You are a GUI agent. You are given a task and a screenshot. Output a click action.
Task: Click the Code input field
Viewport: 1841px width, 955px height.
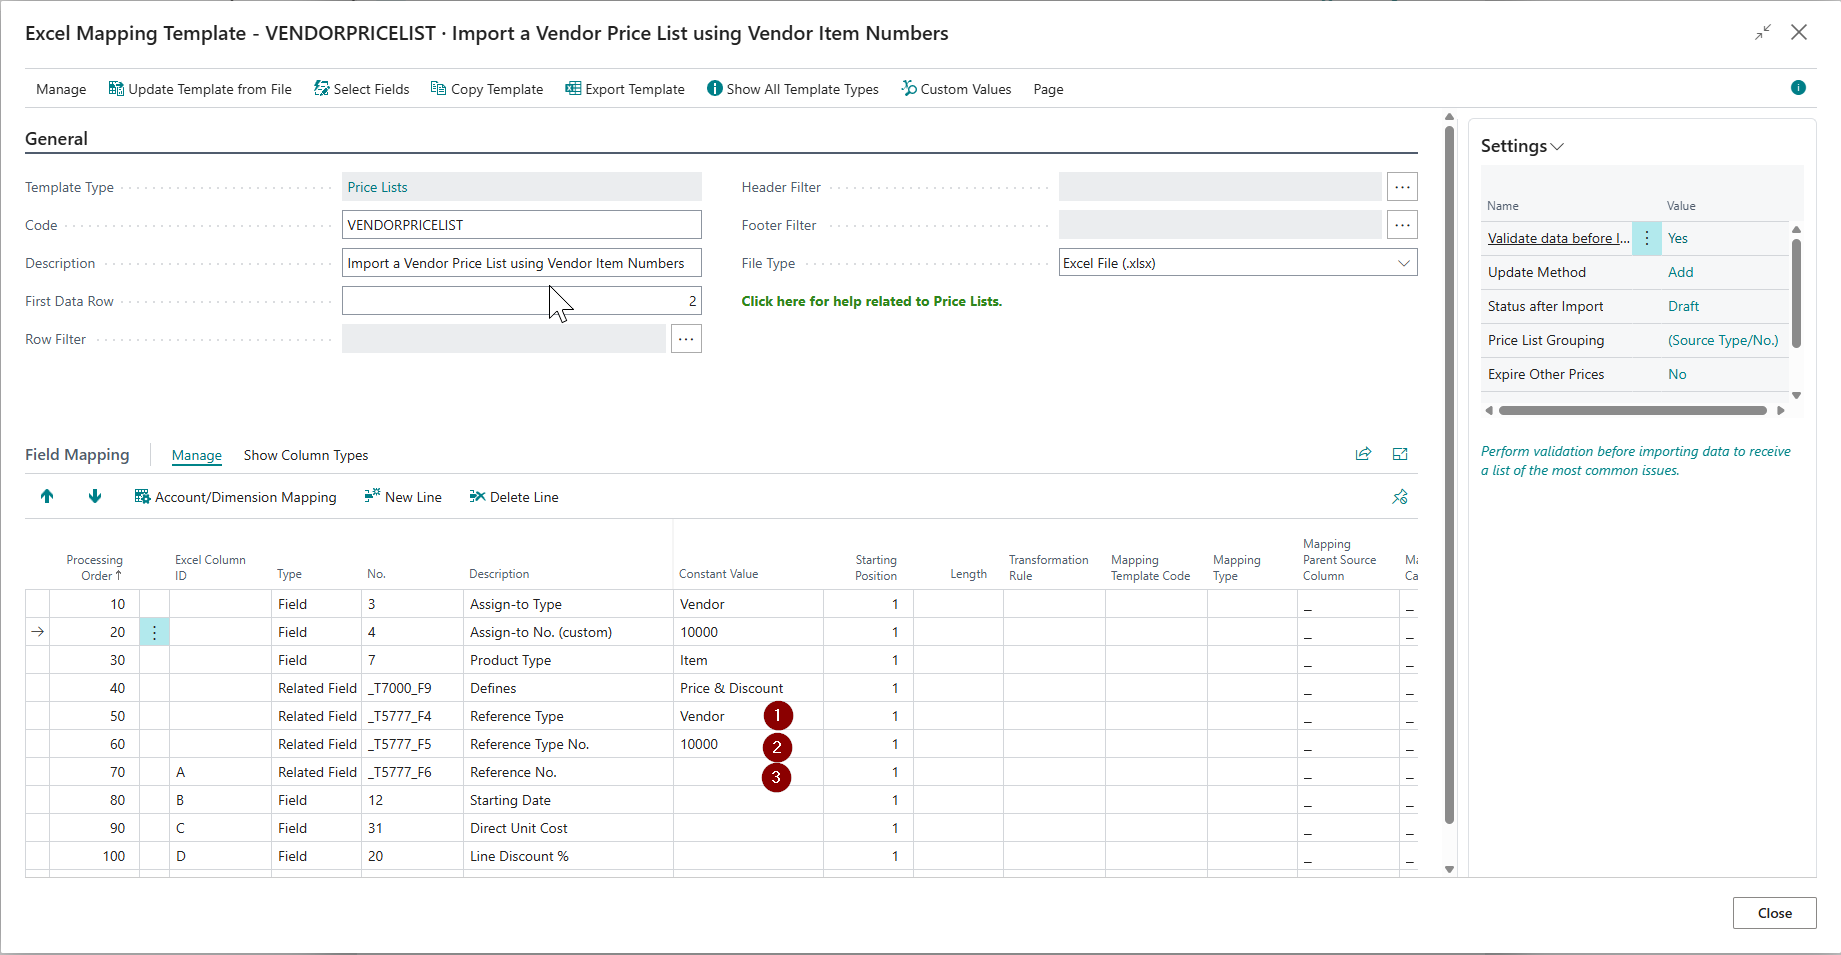pos(522,225)
